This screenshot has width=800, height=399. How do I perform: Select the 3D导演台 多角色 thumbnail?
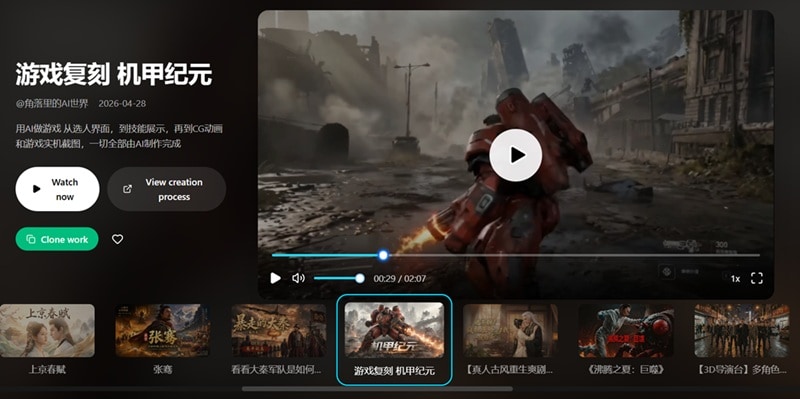742,331
